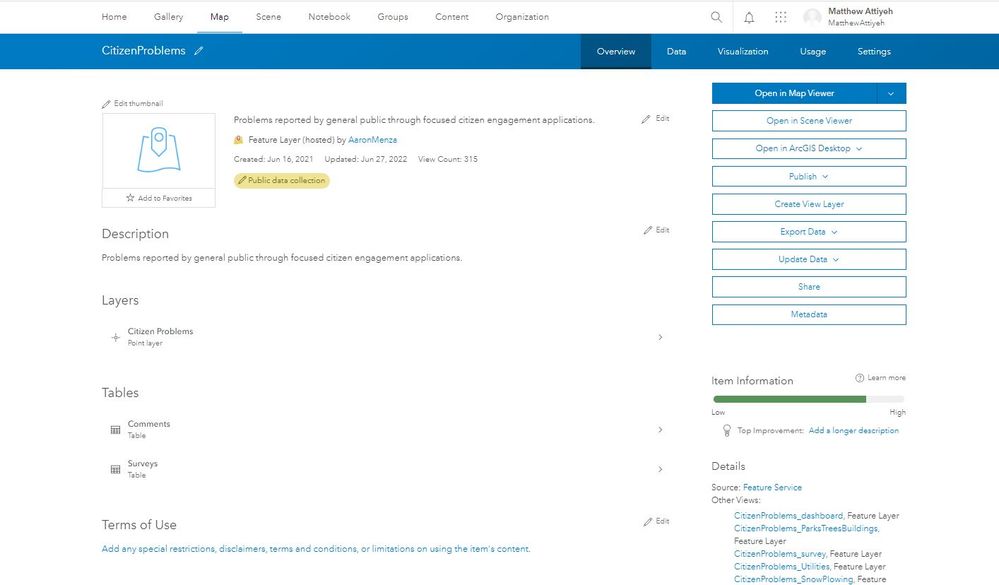The height and width of the screenshot is (585, 999).
Task: Open AaronMenza owner profile link
Action: 372,140
